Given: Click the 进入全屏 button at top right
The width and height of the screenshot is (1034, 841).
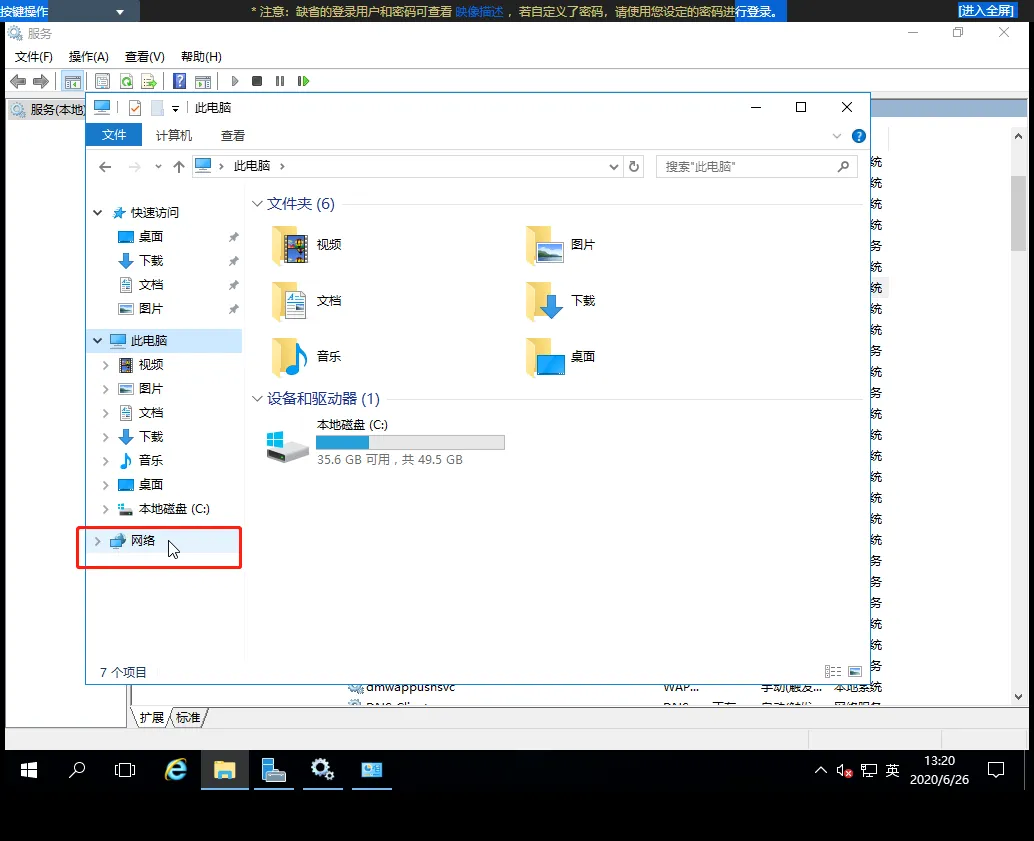Looking at the screenshot, I should (x=986, y=10).
